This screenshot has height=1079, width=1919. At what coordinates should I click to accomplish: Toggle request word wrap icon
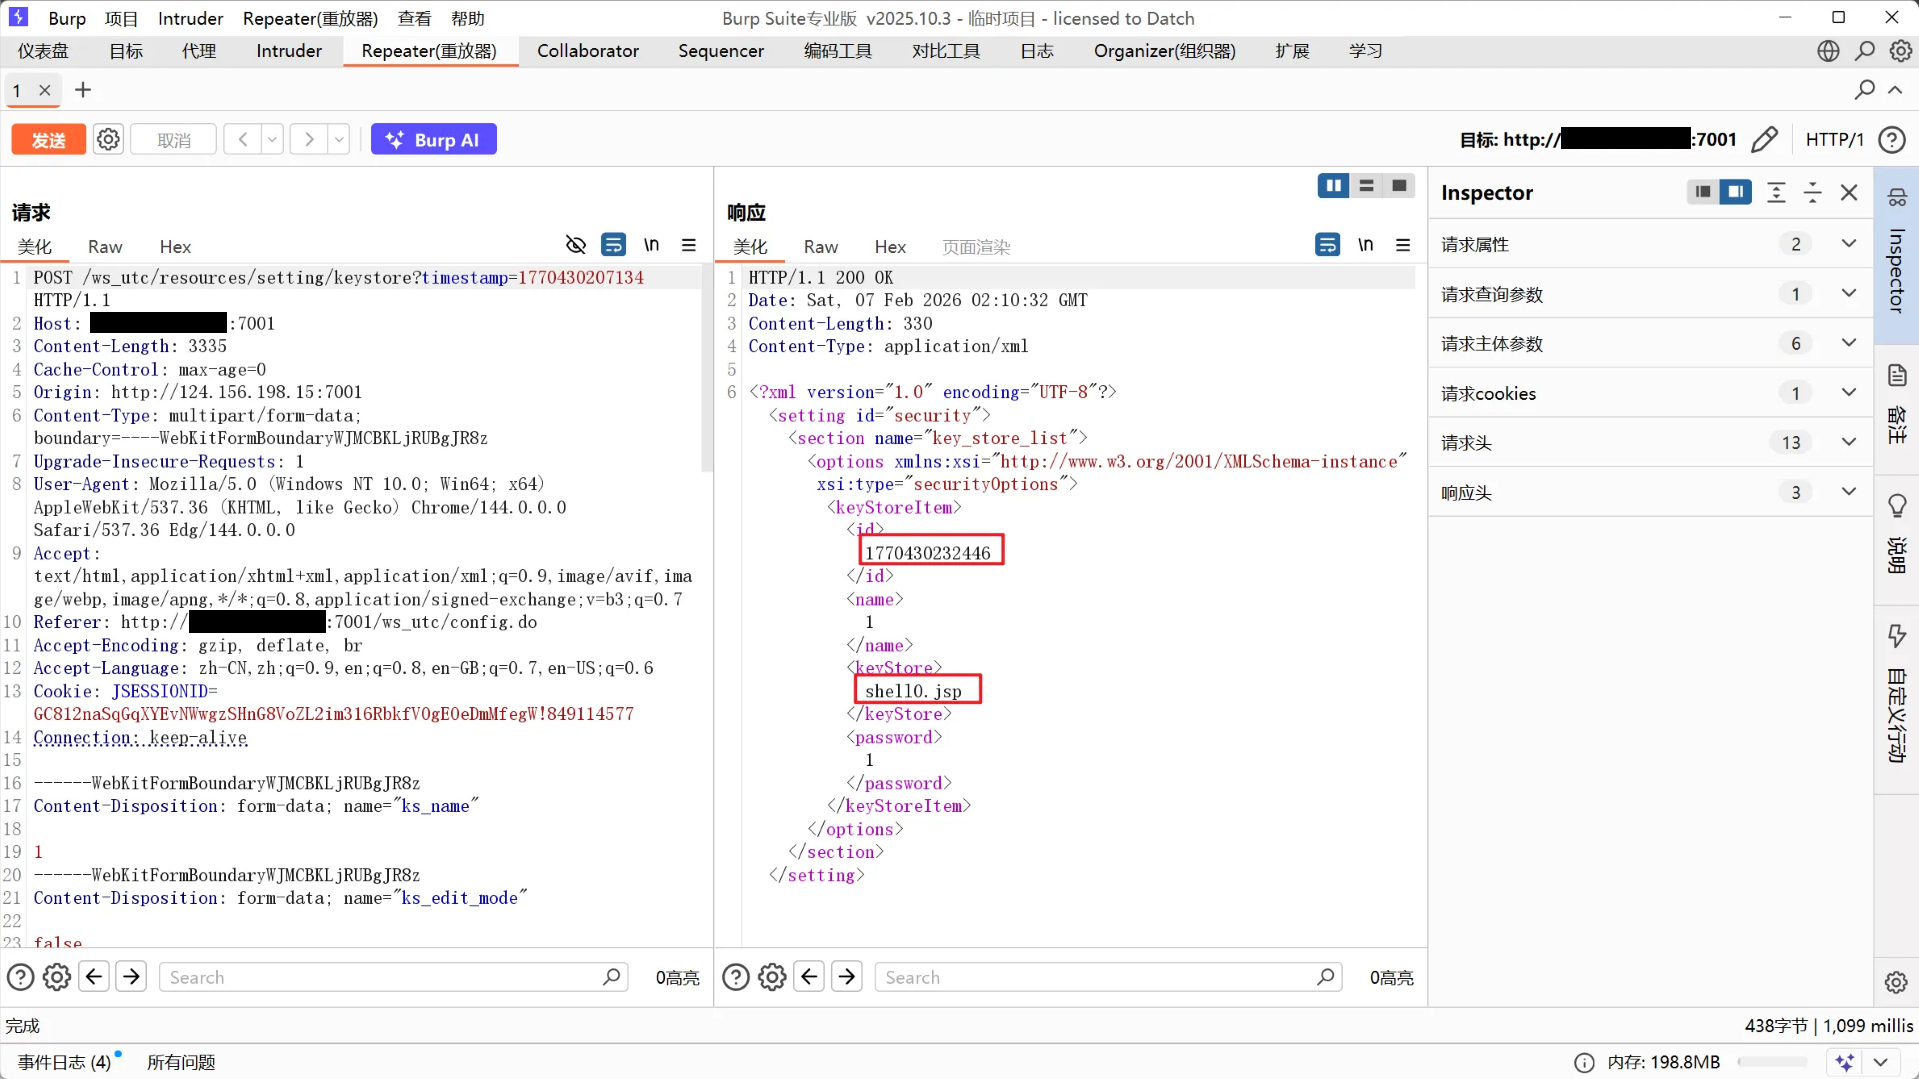[x=613, y=245]
